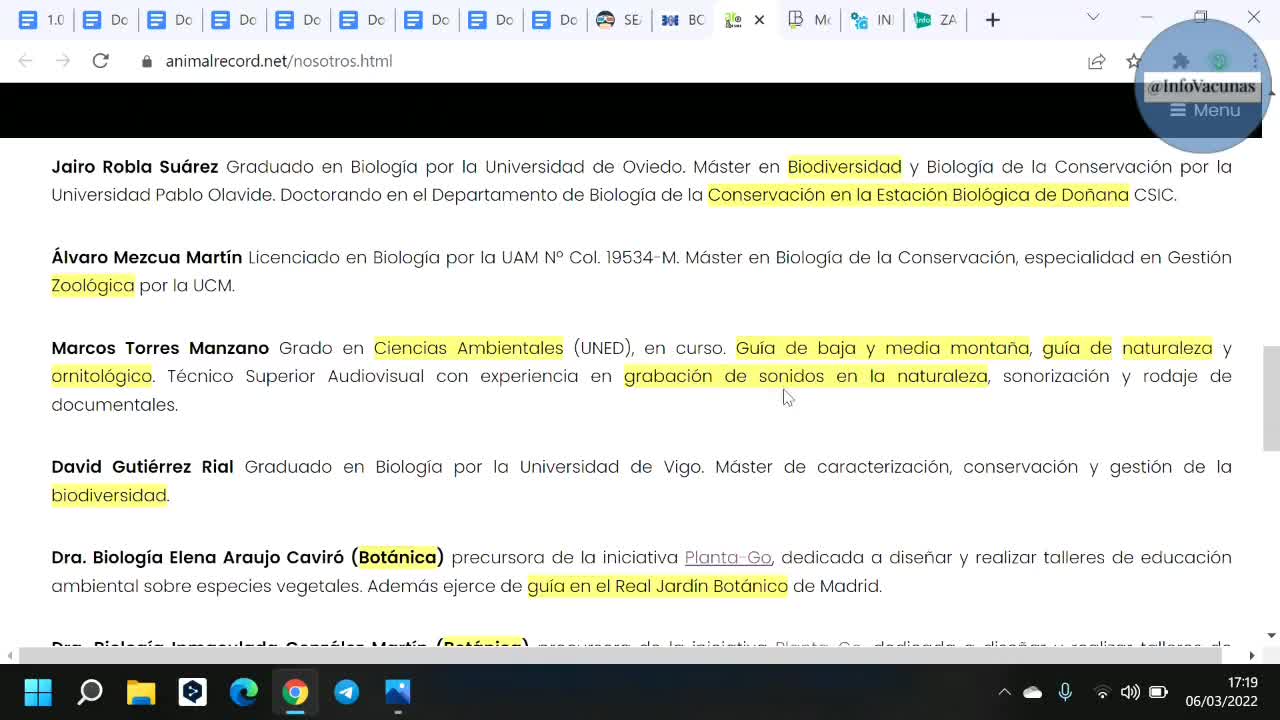
Task: Switch to the 'SE' browser tab
Action: point(618,20)
